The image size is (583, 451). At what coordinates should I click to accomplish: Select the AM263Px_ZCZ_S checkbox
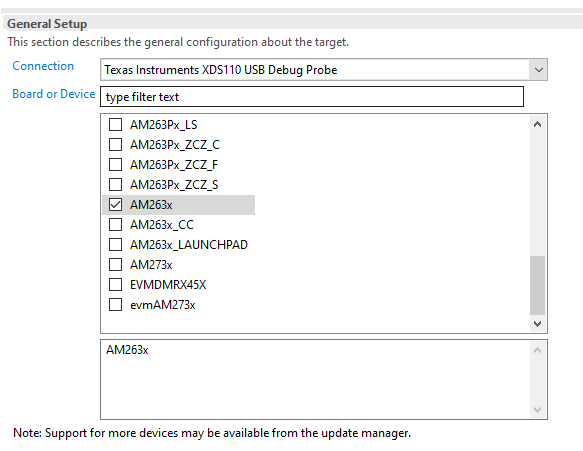point(115,184)
